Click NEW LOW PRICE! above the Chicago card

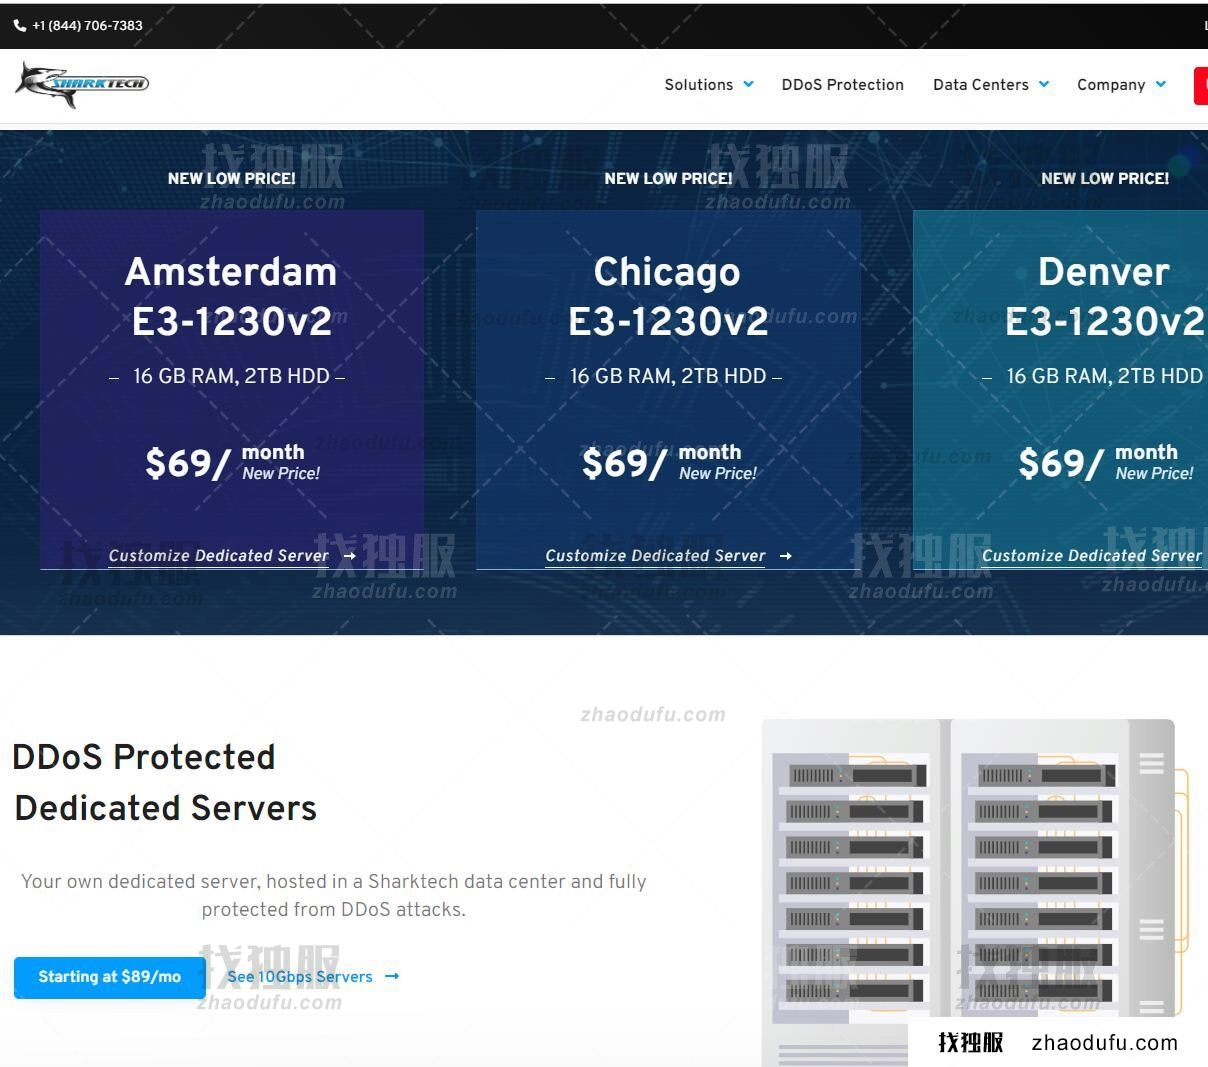[668, 179]
